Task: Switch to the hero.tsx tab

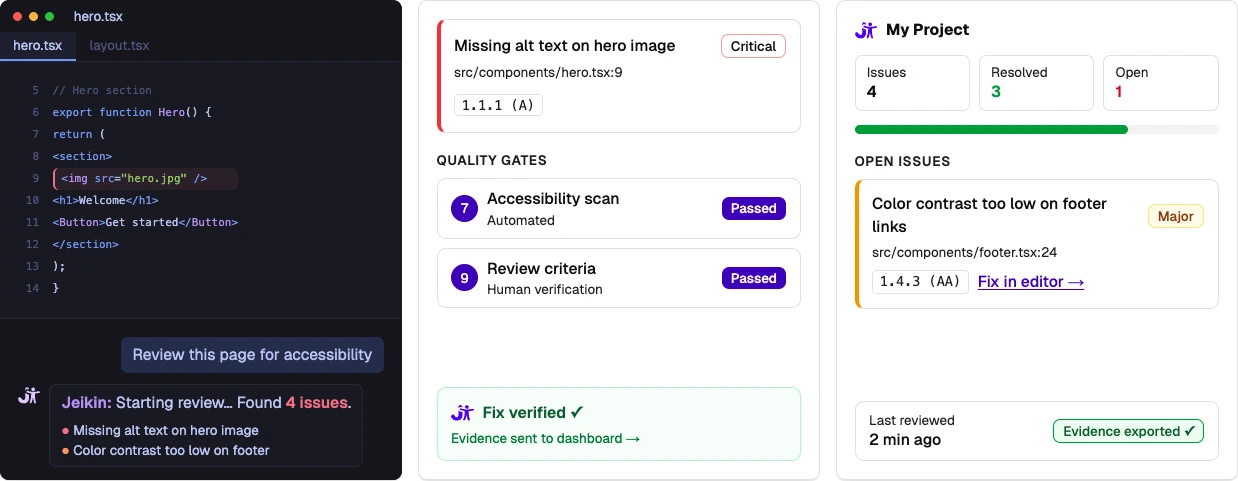Action: pos(37,45)
